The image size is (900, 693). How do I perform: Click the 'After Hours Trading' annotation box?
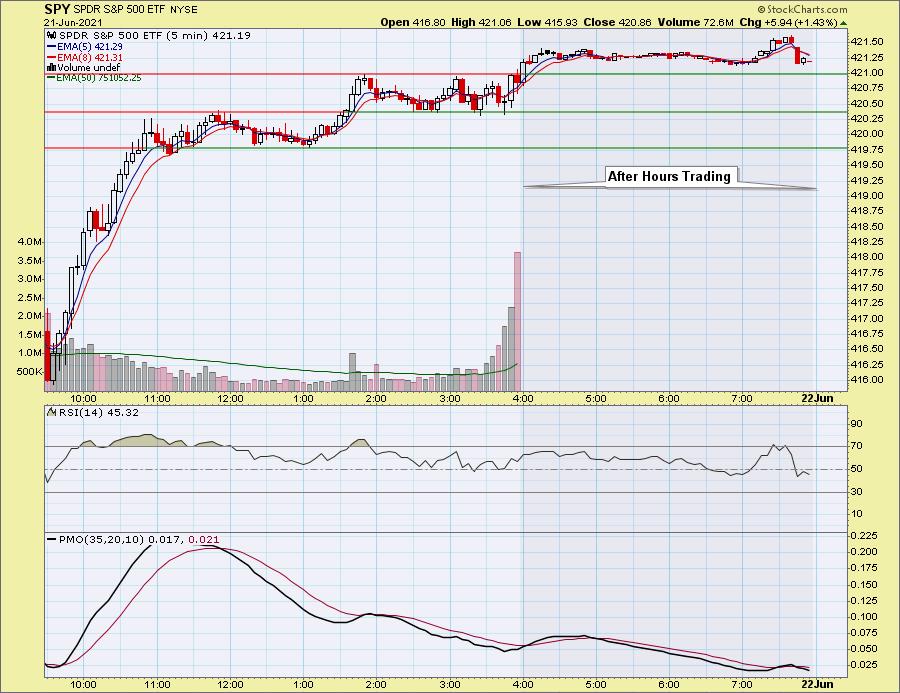[669, 176]
